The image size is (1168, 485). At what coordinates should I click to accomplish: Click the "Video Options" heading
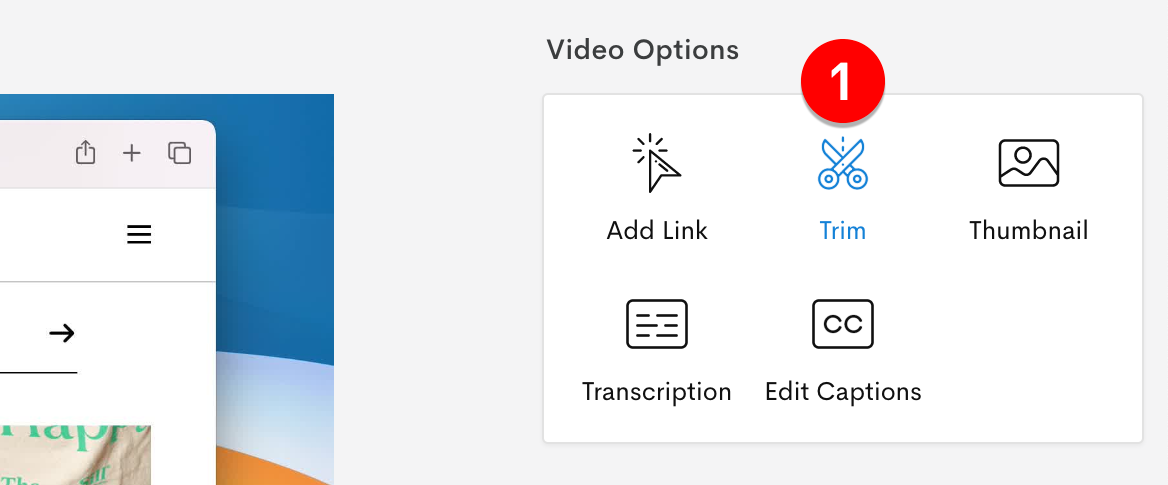click(642, 49)
